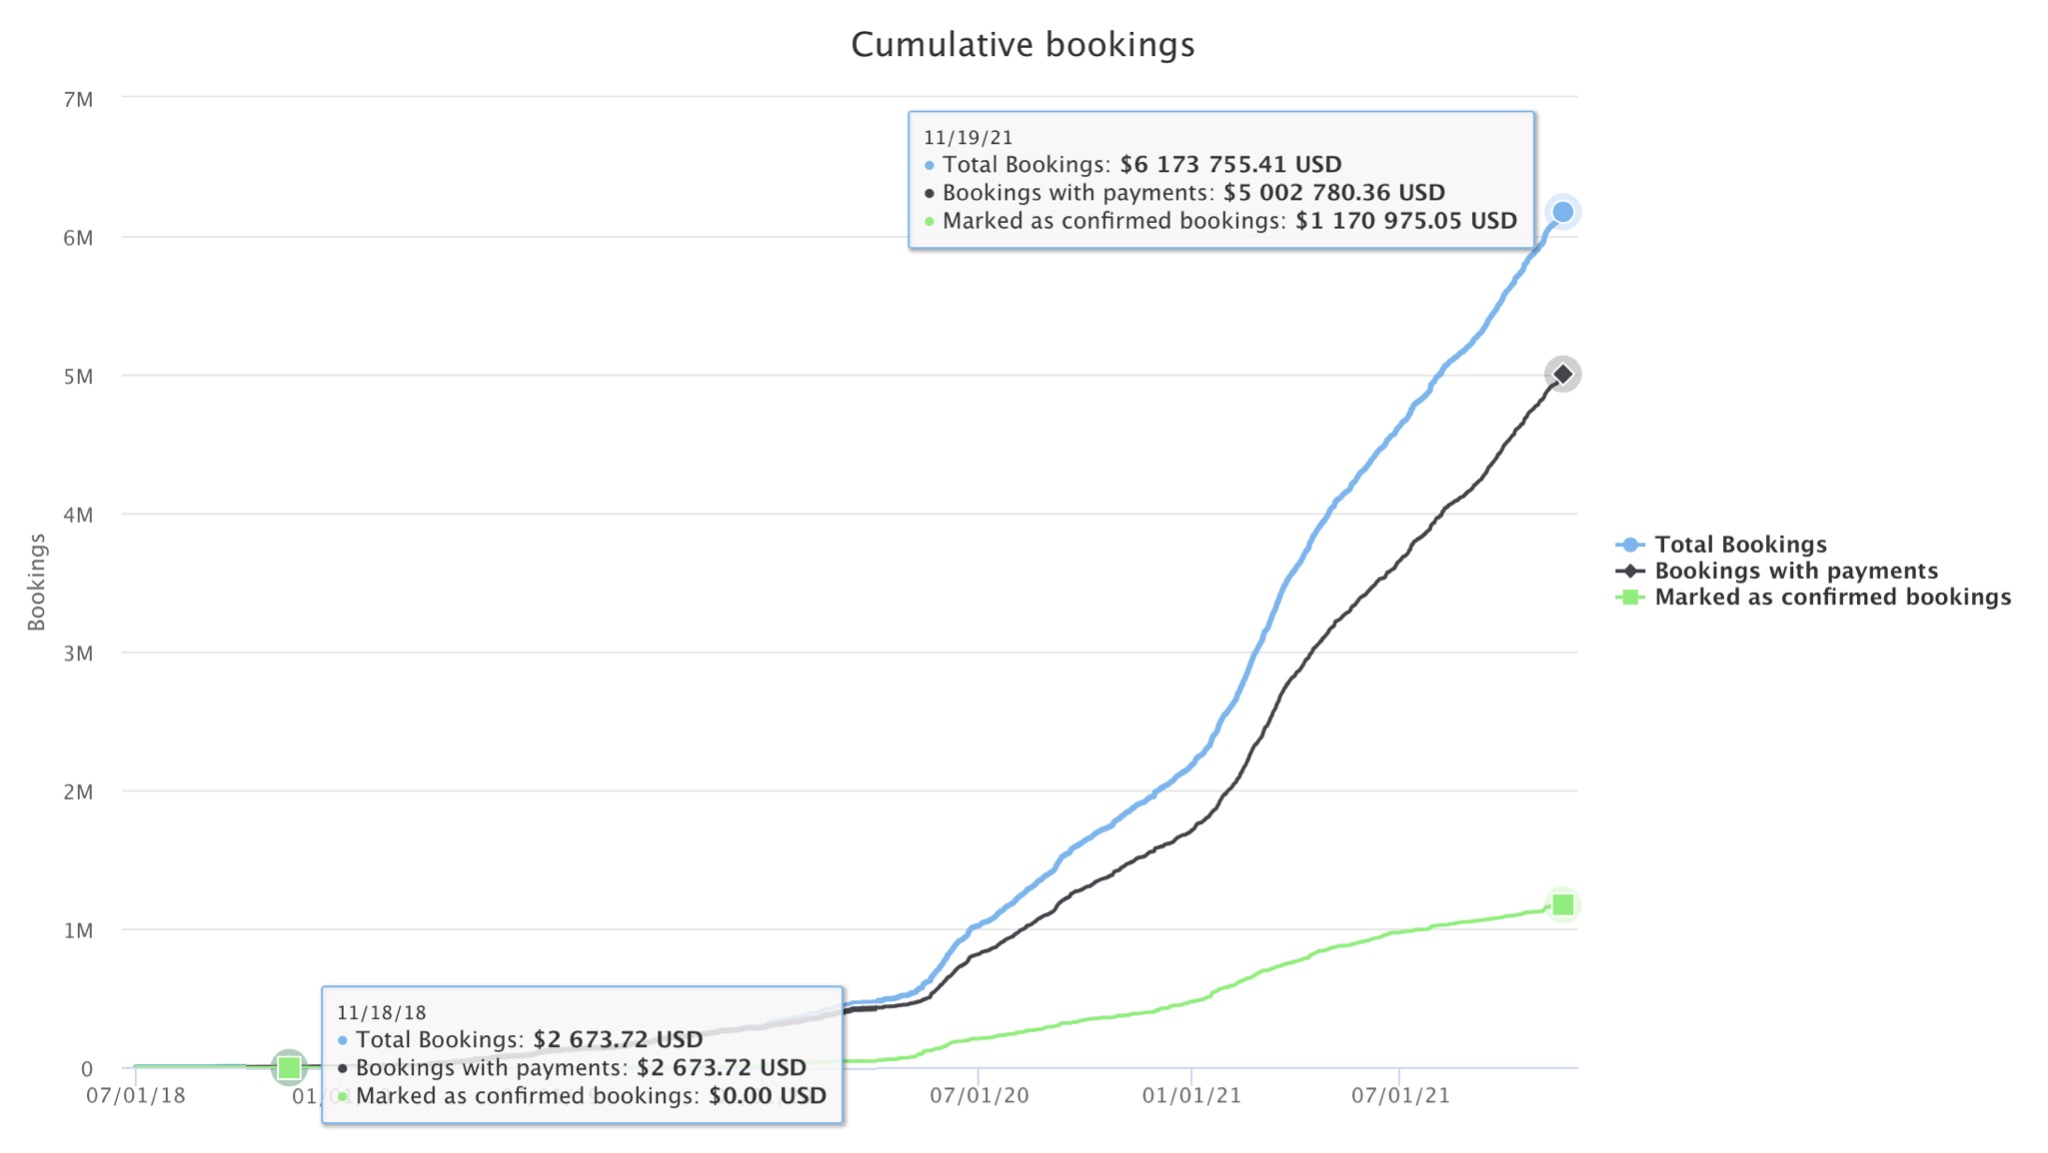Image resolution: width=2048 pixels, height=1153 pixels.
Task: Click the blue circle icon in legend
Action: (1630, 545)
